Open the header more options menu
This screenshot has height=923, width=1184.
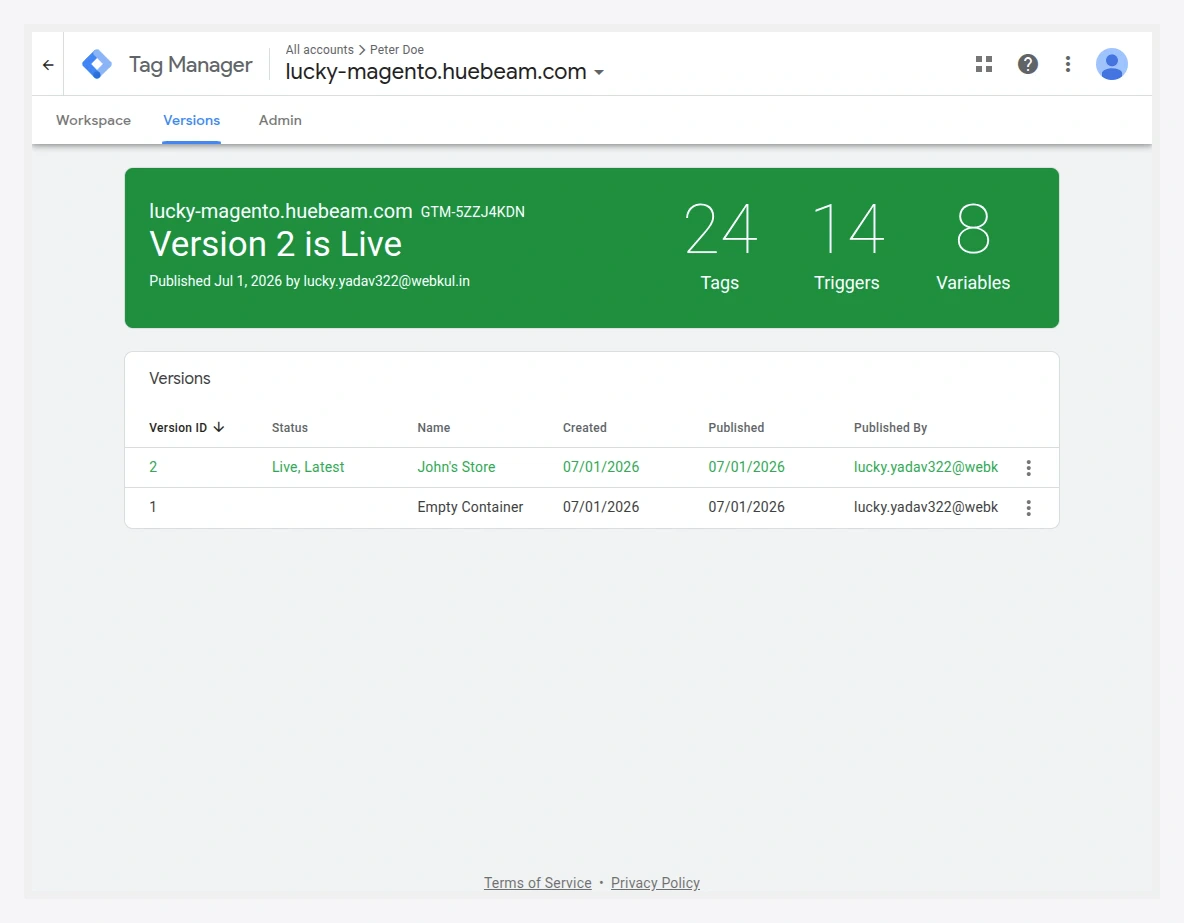coord(1068,64)
